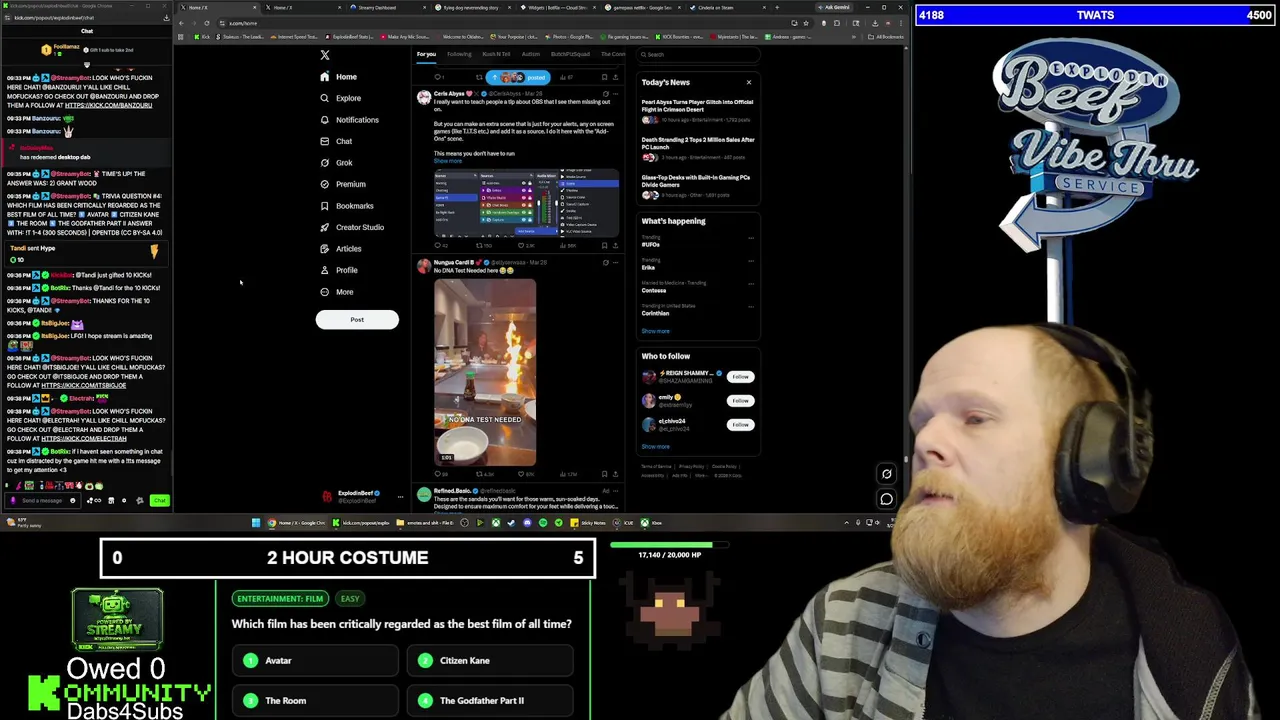Open the Autism timeline tab
Image resolution: width=1280 pixels, height=720 pixels.
(530, 54)
